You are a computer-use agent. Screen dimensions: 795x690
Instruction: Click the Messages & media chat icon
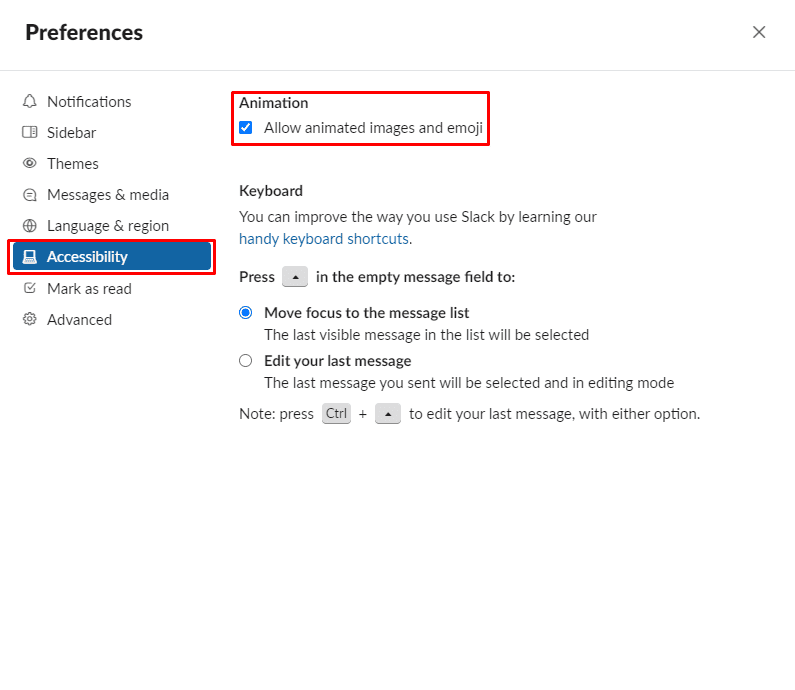click(x=30, y=195)
